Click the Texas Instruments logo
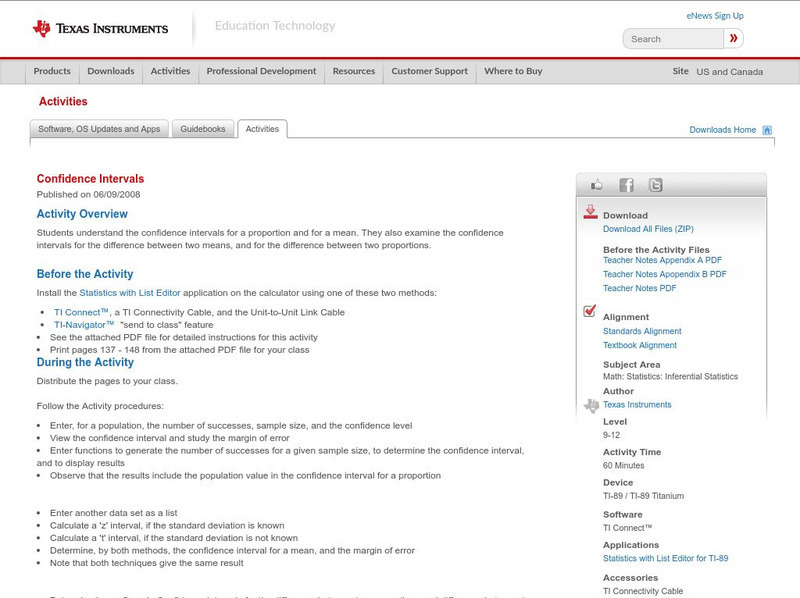Image resolution: width=800 pixels, height=598 pixels. (x=100, y=29)
